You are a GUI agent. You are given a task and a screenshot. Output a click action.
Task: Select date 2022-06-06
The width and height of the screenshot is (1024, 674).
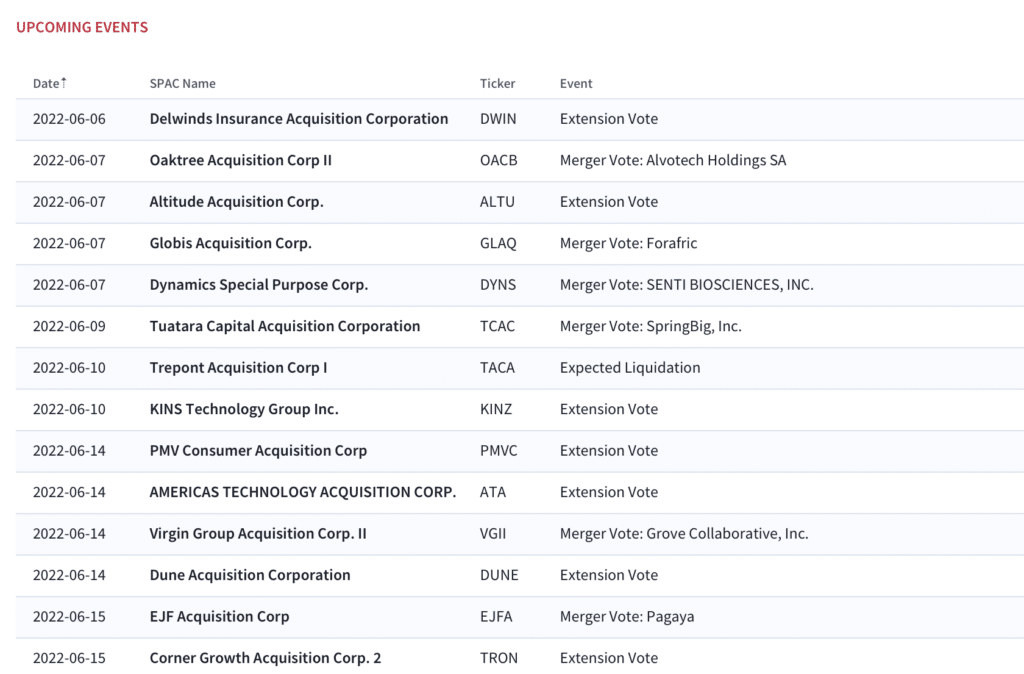click(x=69, y=119)
